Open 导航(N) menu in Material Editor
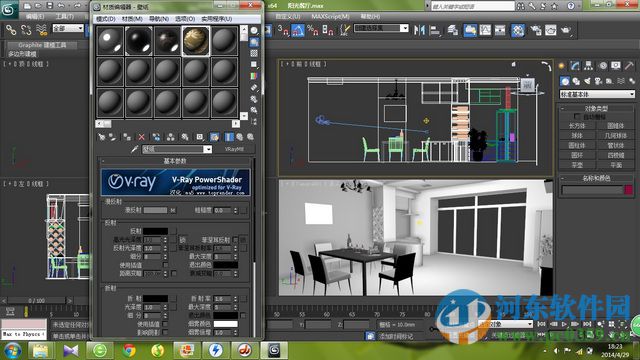The image size is (640, 360). (159, 19)
